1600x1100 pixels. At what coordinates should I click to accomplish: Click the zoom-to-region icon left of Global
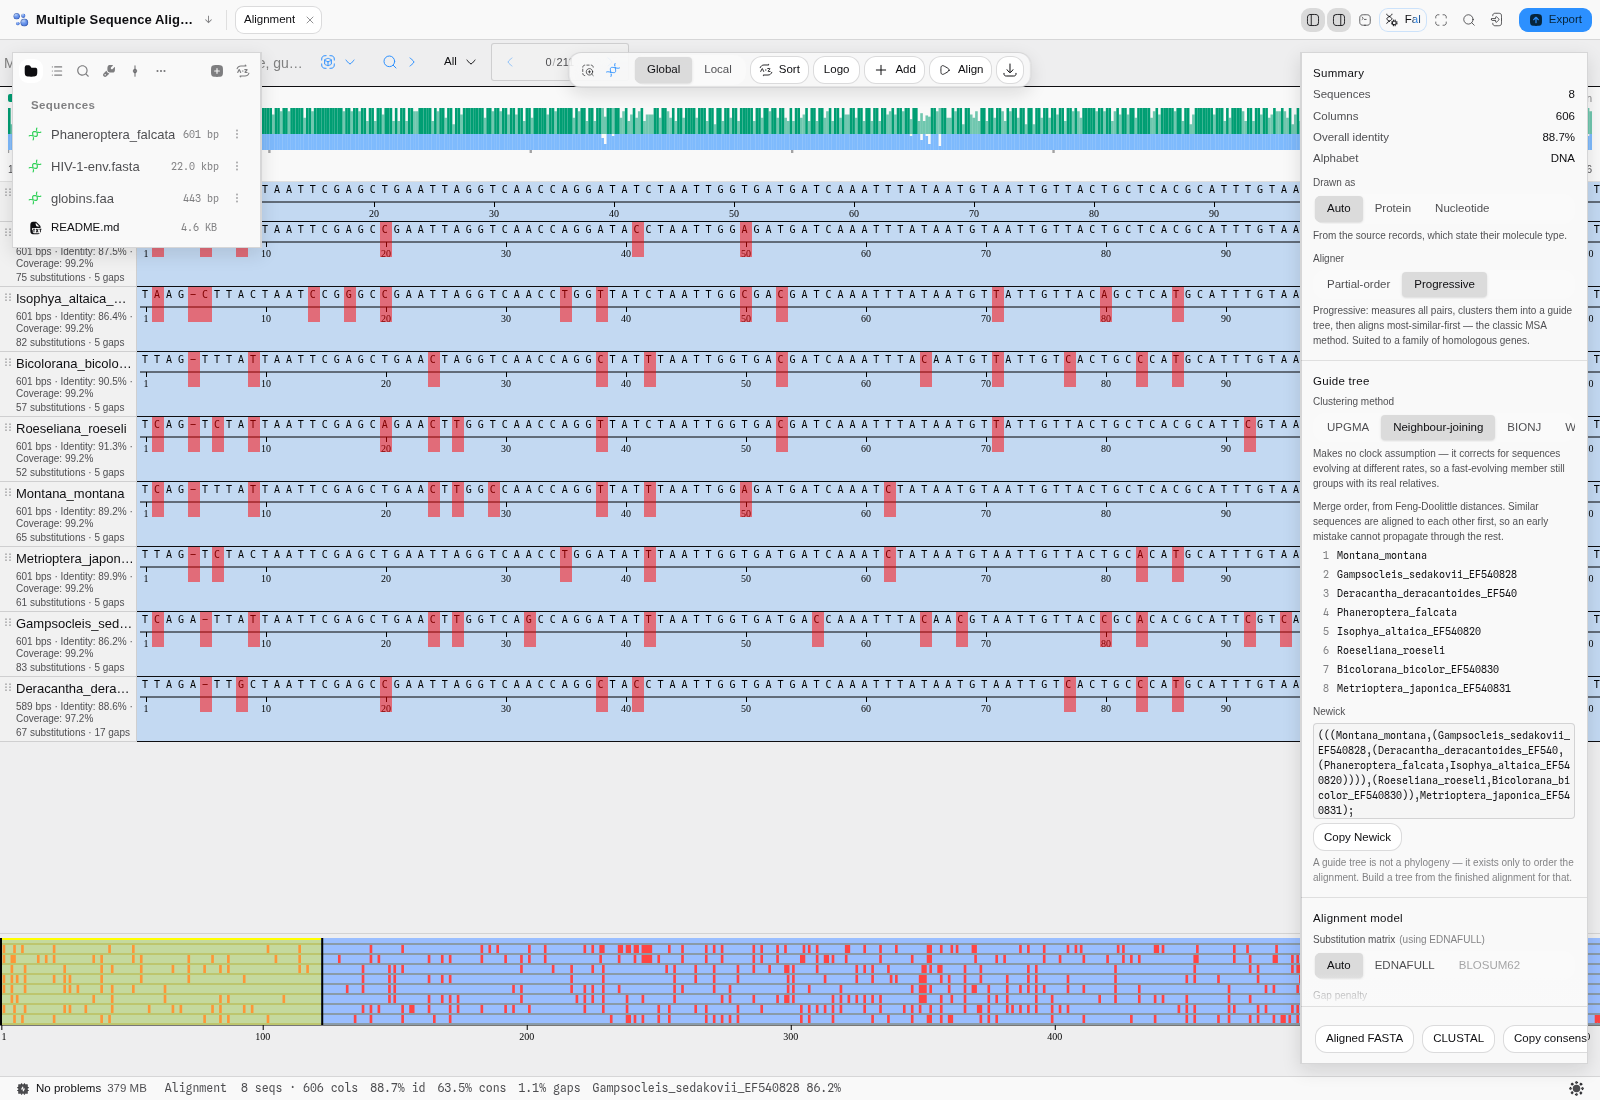coord(588,70)
